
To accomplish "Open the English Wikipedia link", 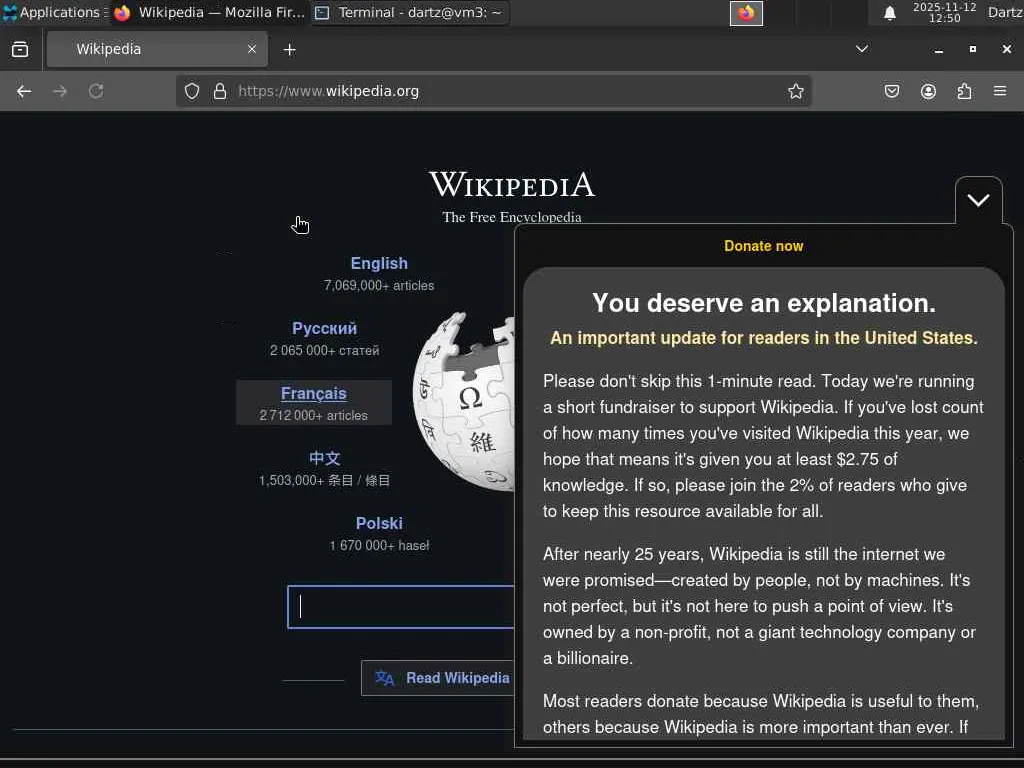I will tap(379, 263).
